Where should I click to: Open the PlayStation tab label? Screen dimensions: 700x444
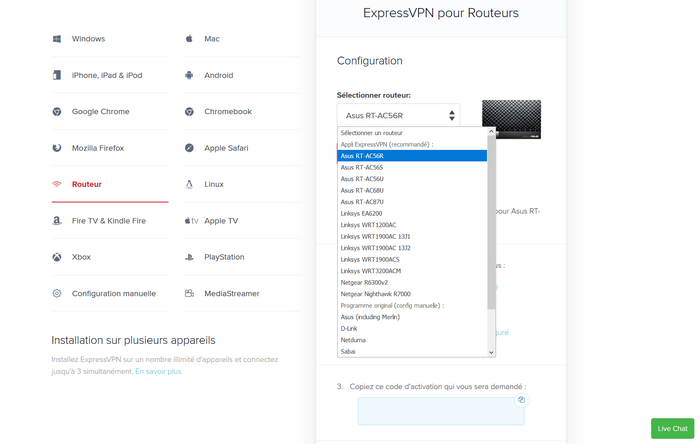point(224,257)
